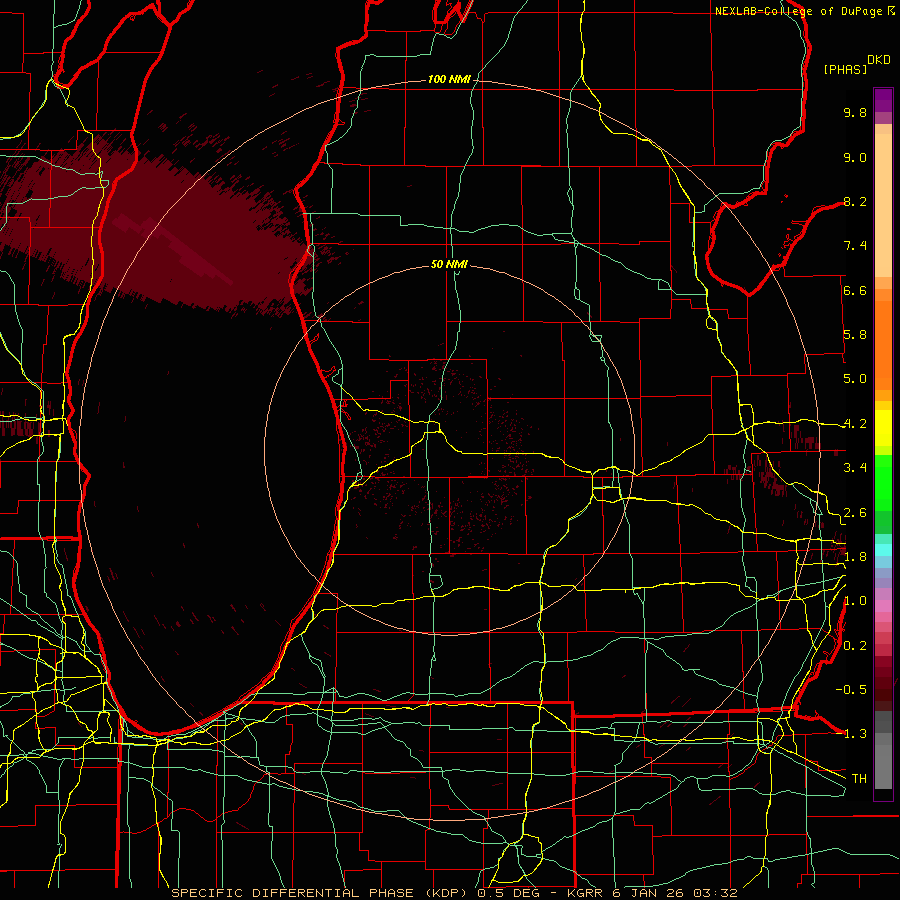Select the 5.0 scale value

coord(855,379)
